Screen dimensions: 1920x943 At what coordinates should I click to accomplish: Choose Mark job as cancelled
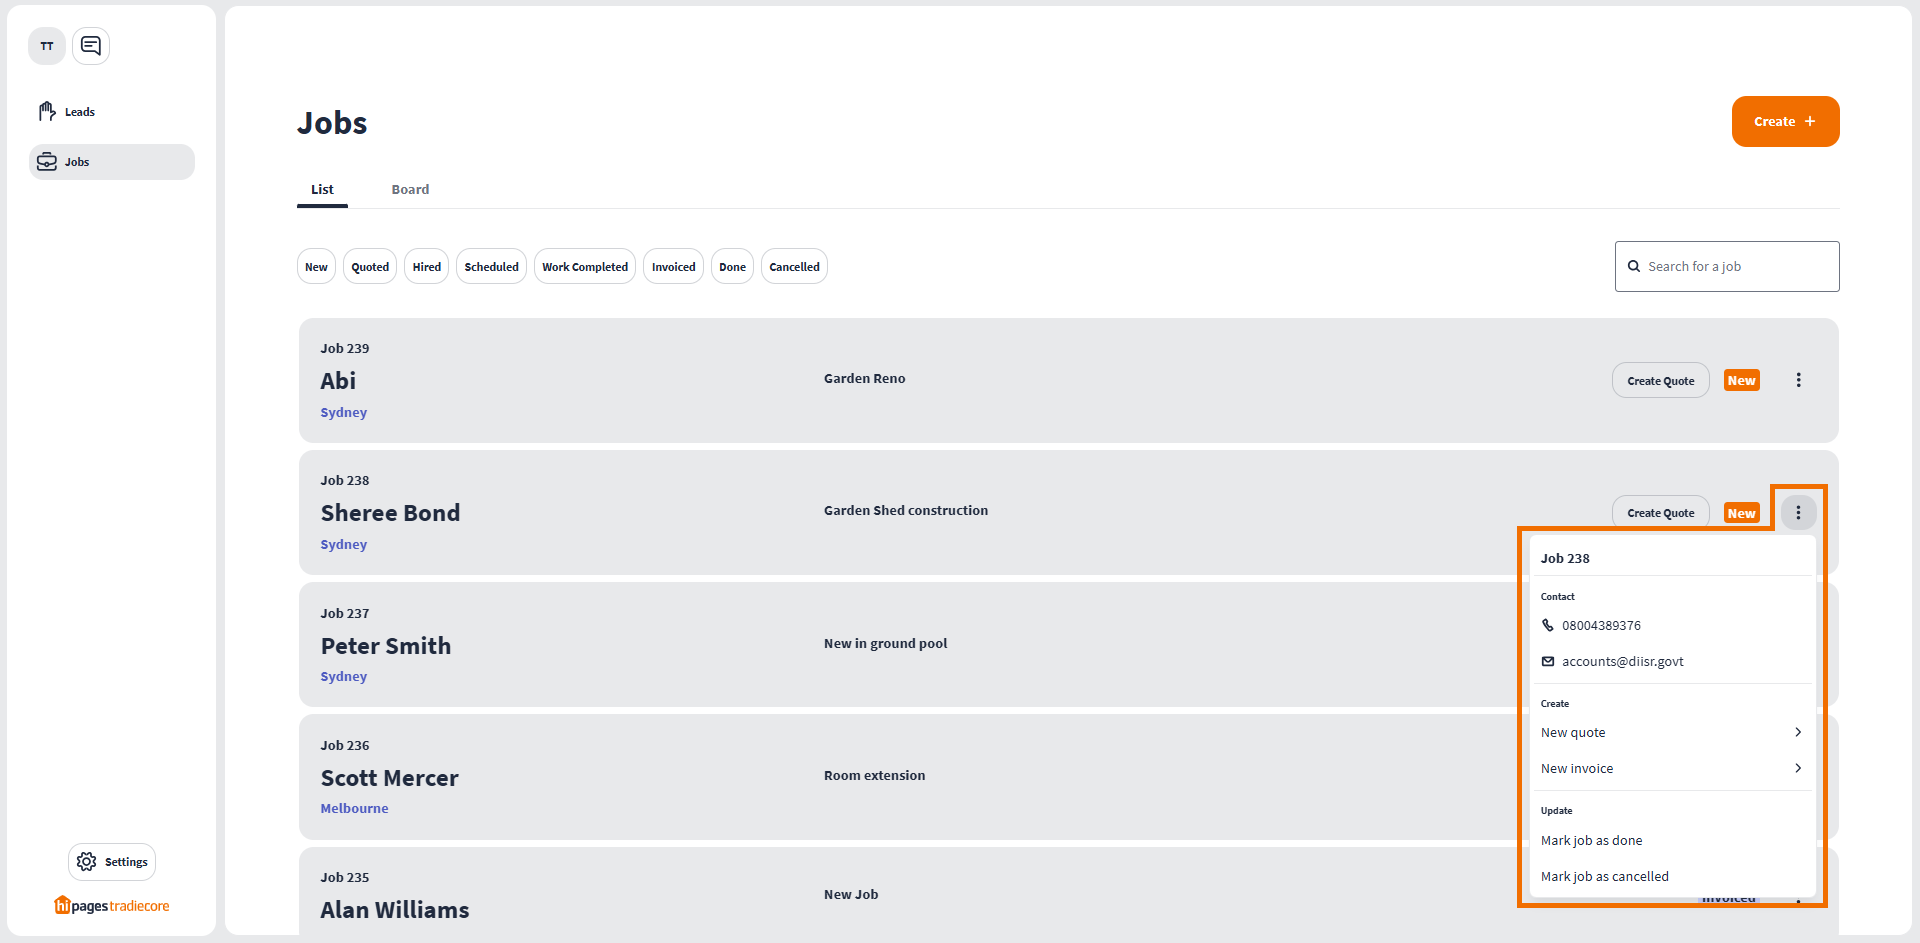[x=1604, y=877]
